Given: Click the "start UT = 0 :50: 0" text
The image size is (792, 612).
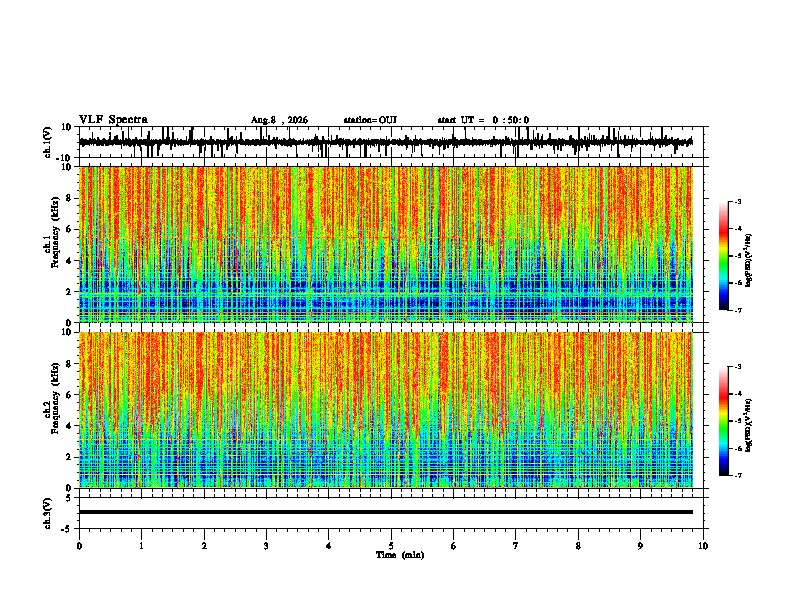Looking at the screenshot, I should (x=483, y=120).
